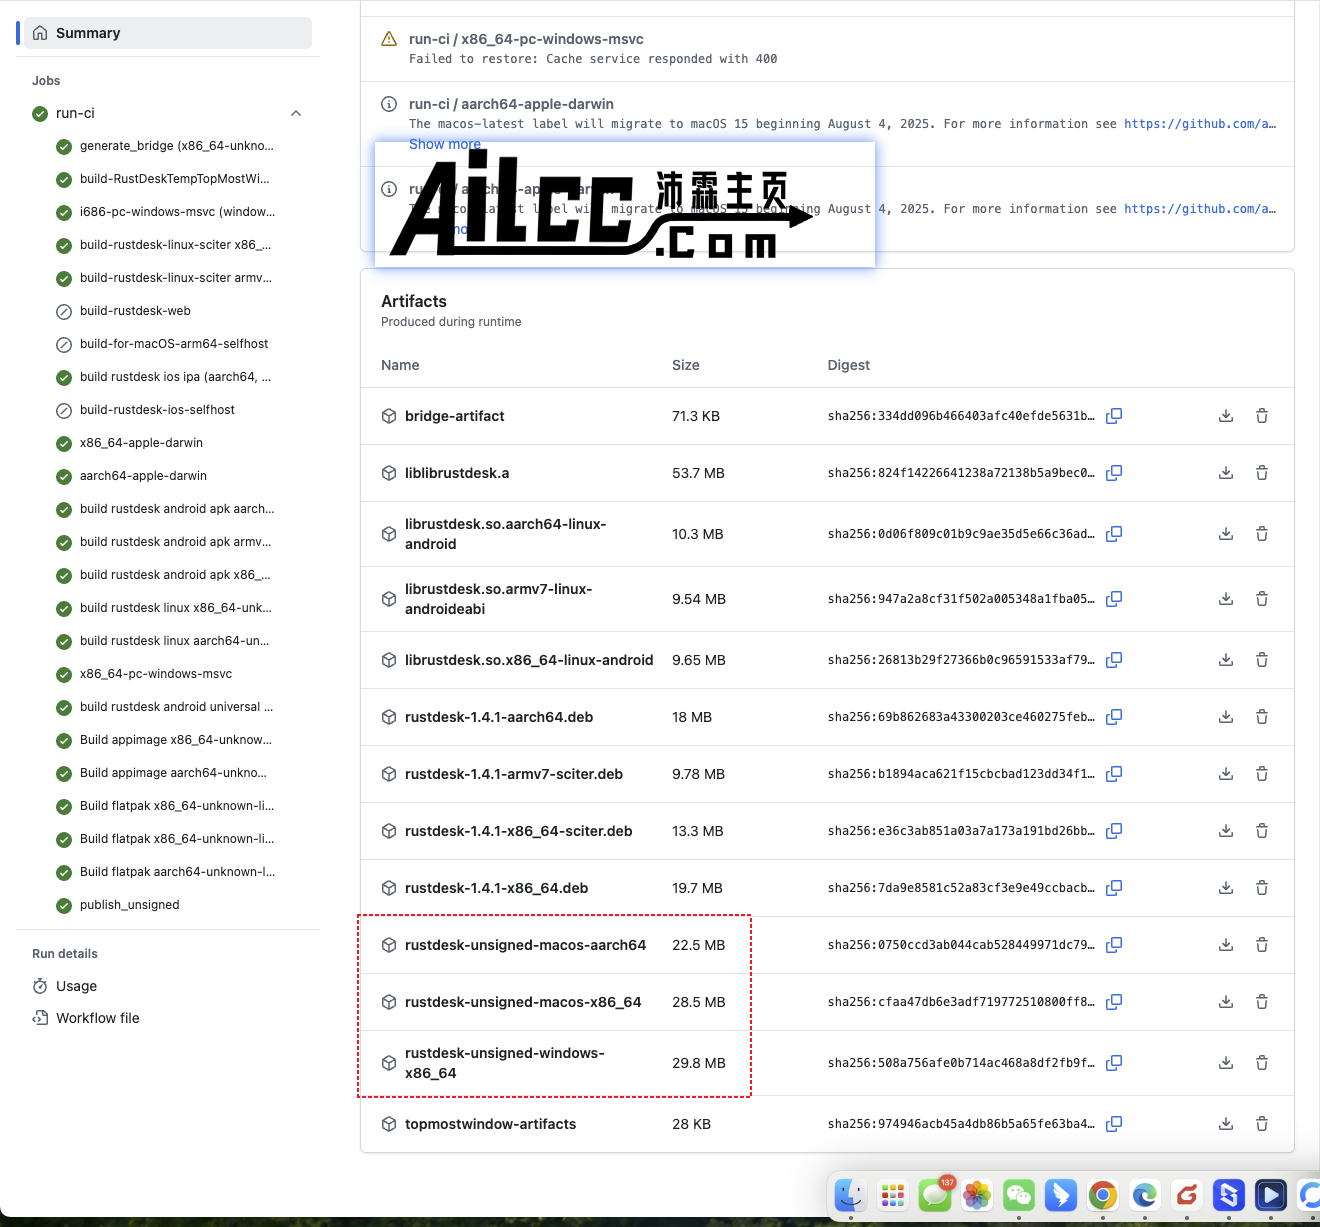
Task: Open Microsoft Edge from Dock
Action: (x=1145, y=1195)
